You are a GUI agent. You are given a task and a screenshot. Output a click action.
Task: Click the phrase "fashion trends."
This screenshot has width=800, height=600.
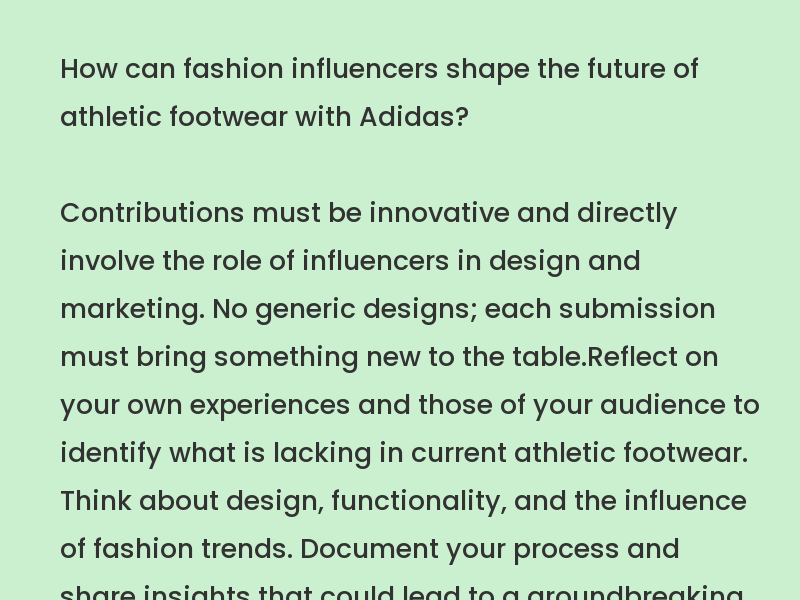tap(193, 548)
